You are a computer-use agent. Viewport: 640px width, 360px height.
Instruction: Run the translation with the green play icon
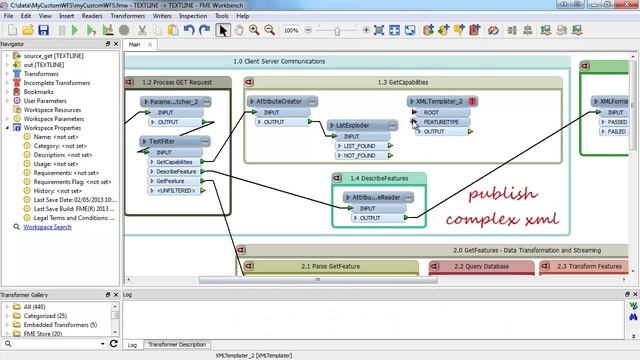click(x=75, y=30)
